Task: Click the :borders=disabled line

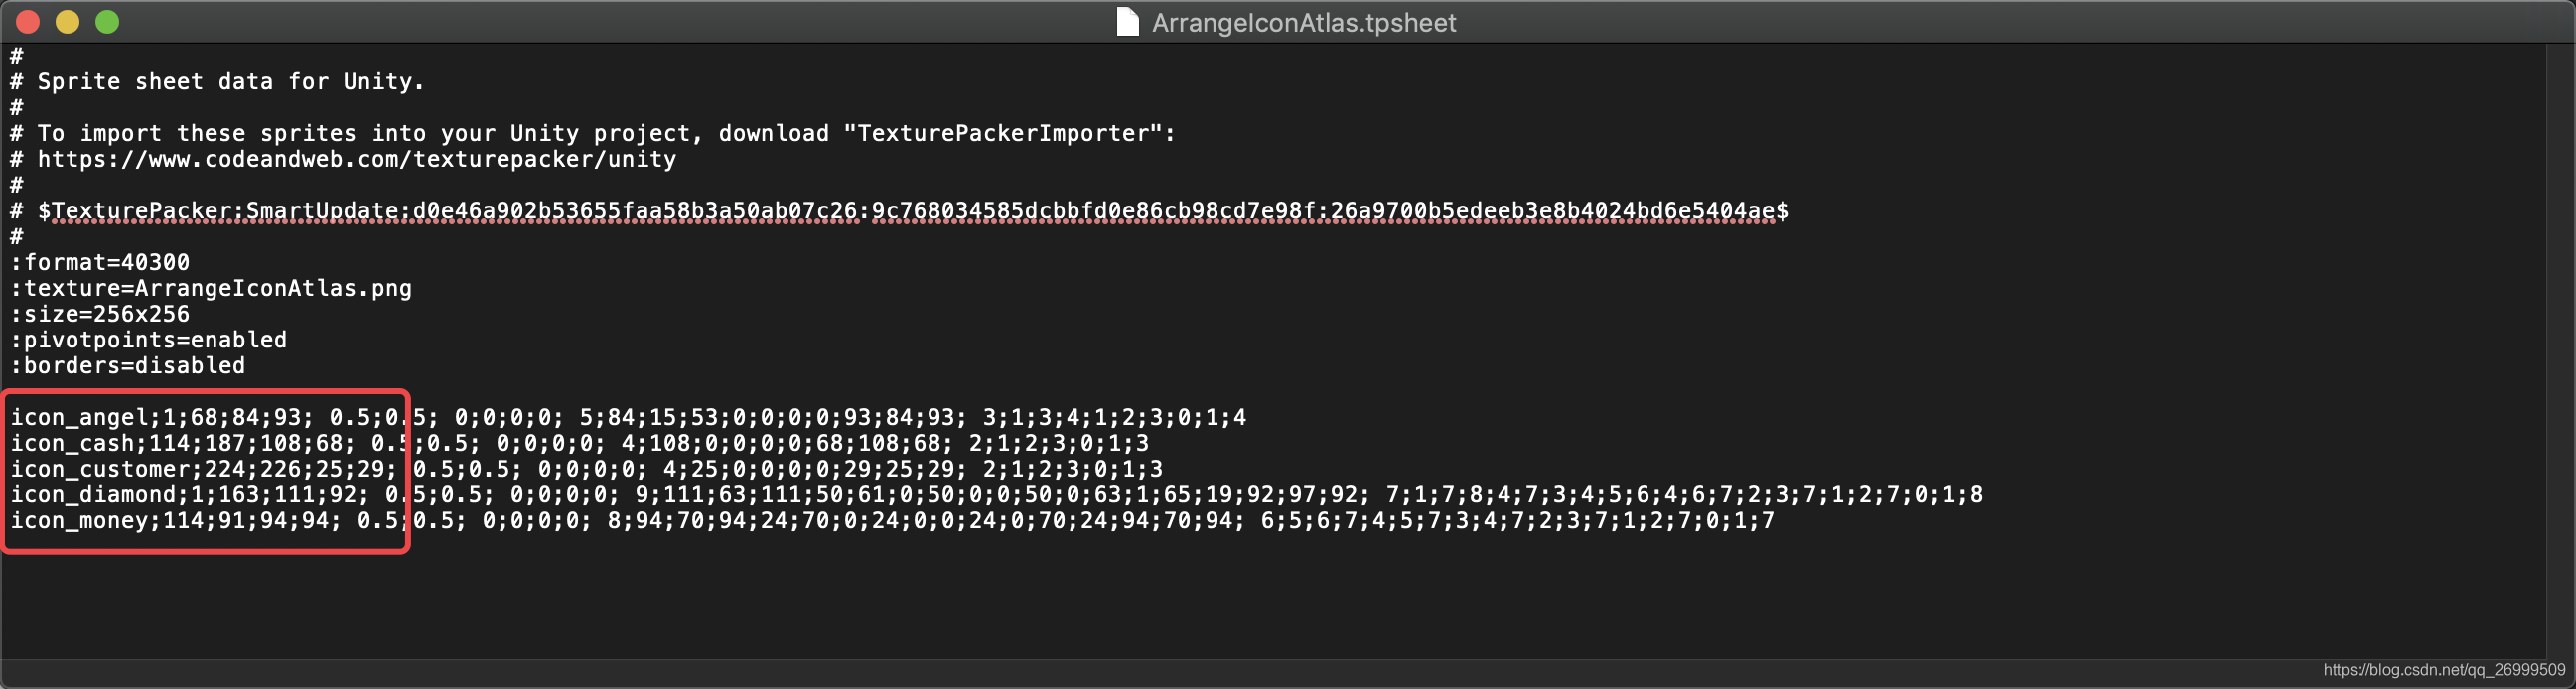Action: tap(128, 366)
